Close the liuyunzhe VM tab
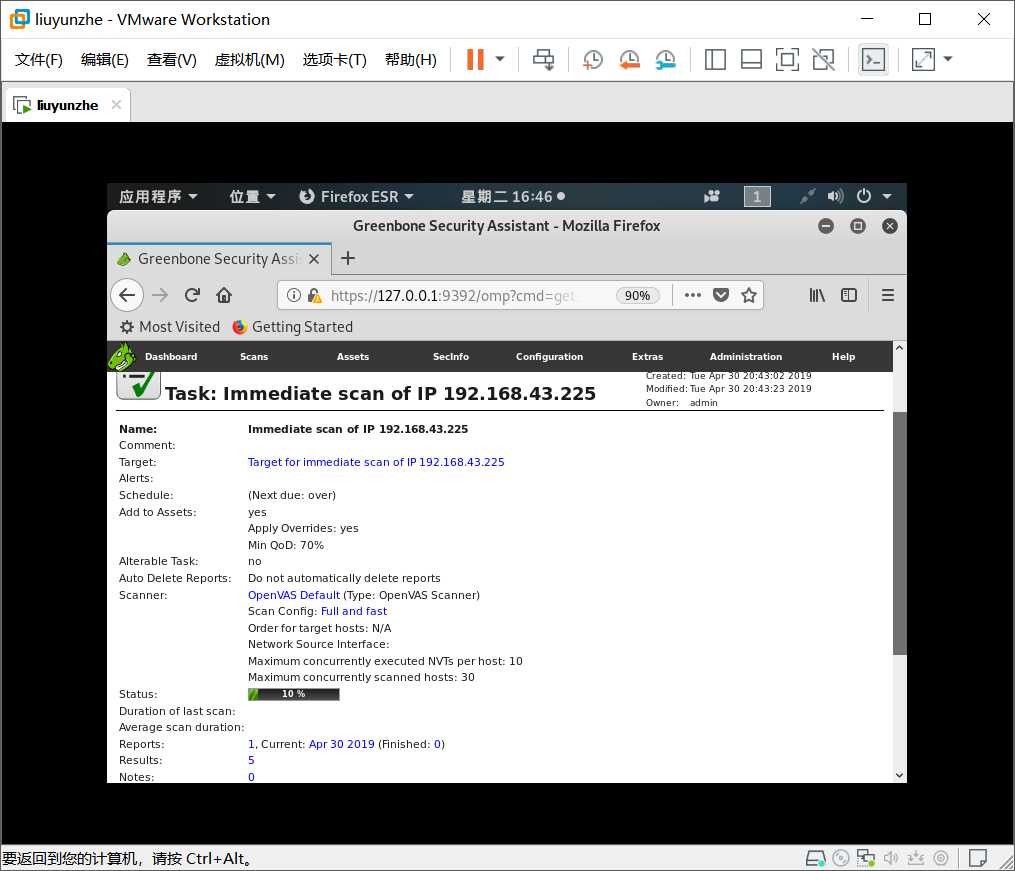The width and height of the screenshot is (1015, 871). pyautogui.click(x=116, y=104)
